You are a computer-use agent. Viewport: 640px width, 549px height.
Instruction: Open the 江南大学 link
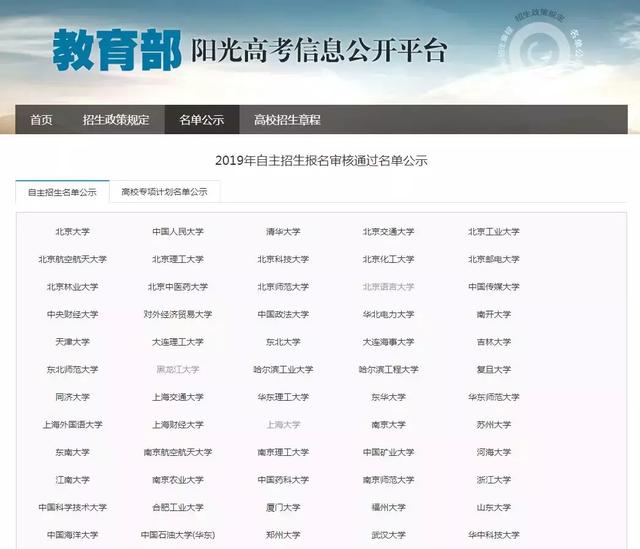tap(73, 479)
